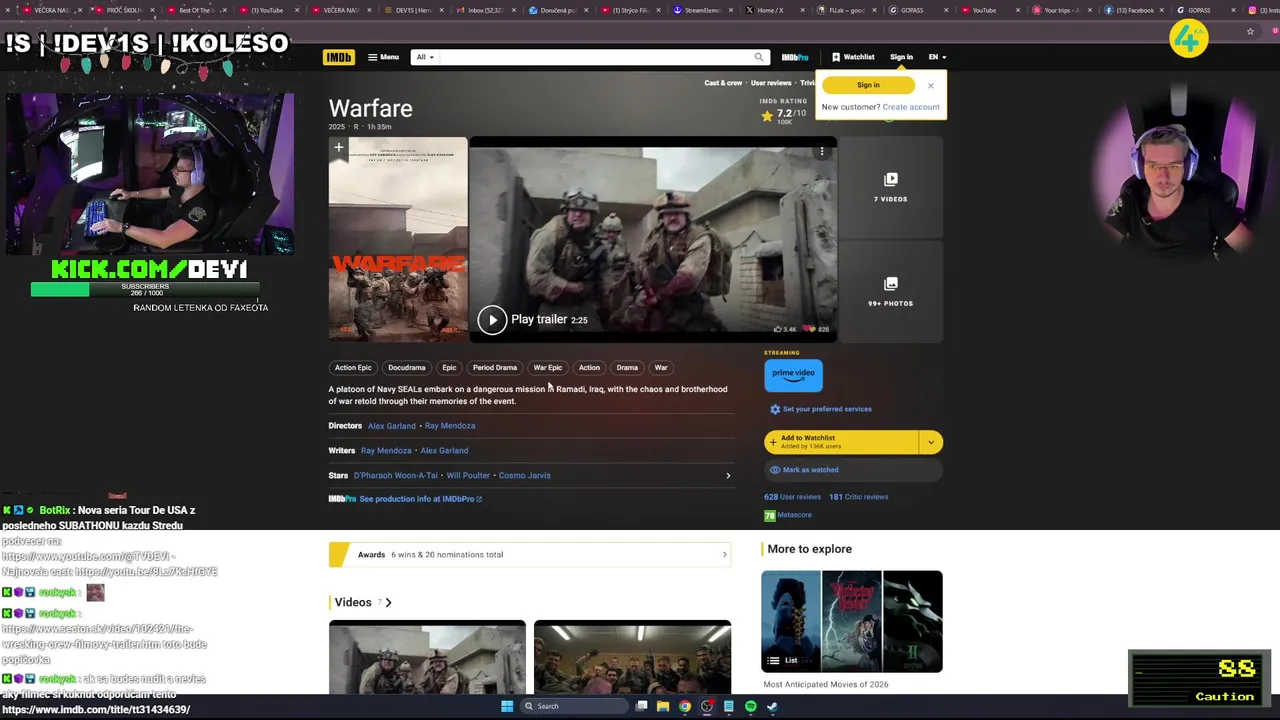This screenshot has width=1280, height=720.
Task: Open star Cosmo Jarvis's page
Action: 525,476
